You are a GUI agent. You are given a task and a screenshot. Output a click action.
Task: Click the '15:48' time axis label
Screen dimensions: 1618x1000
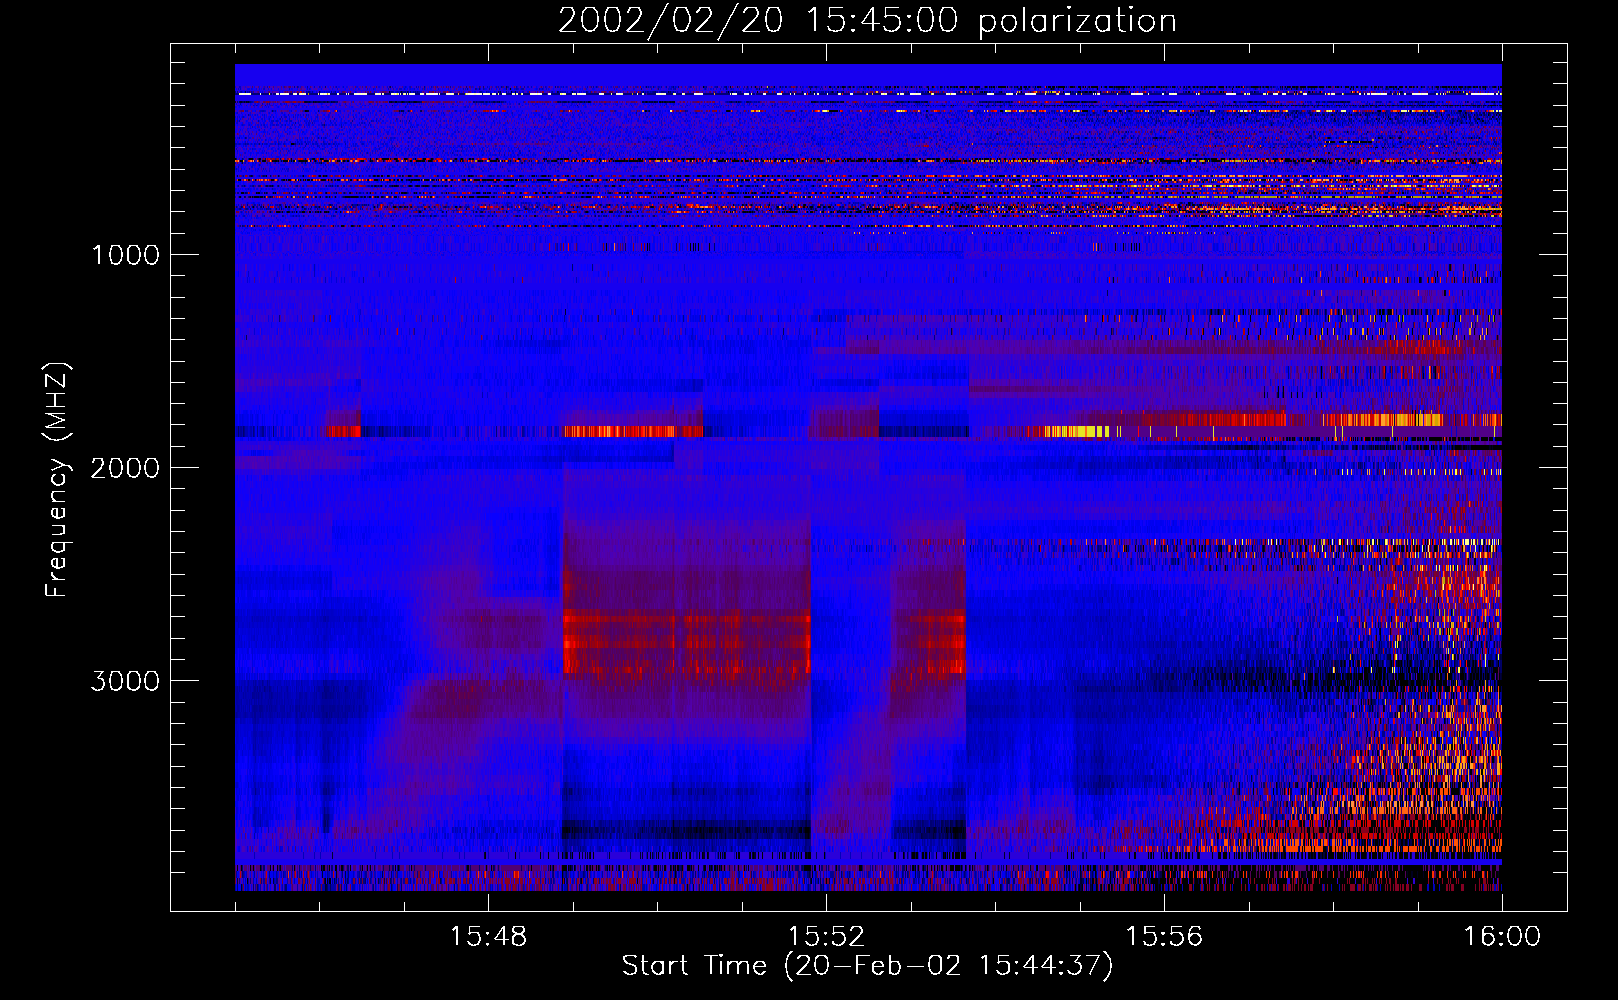click(x=488, y=937)
